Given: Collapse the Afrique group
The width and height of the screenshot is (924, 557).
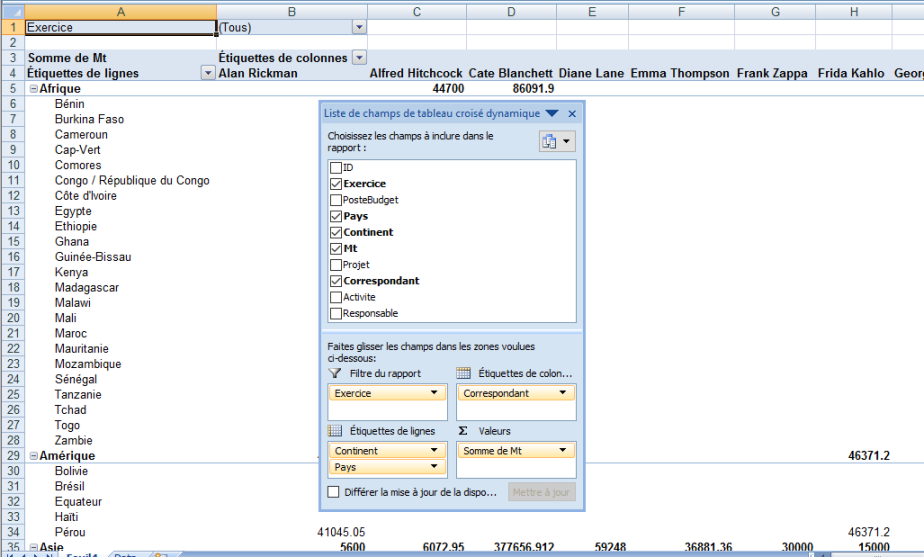Looking at the screenshot, I should tap(33, 89).
